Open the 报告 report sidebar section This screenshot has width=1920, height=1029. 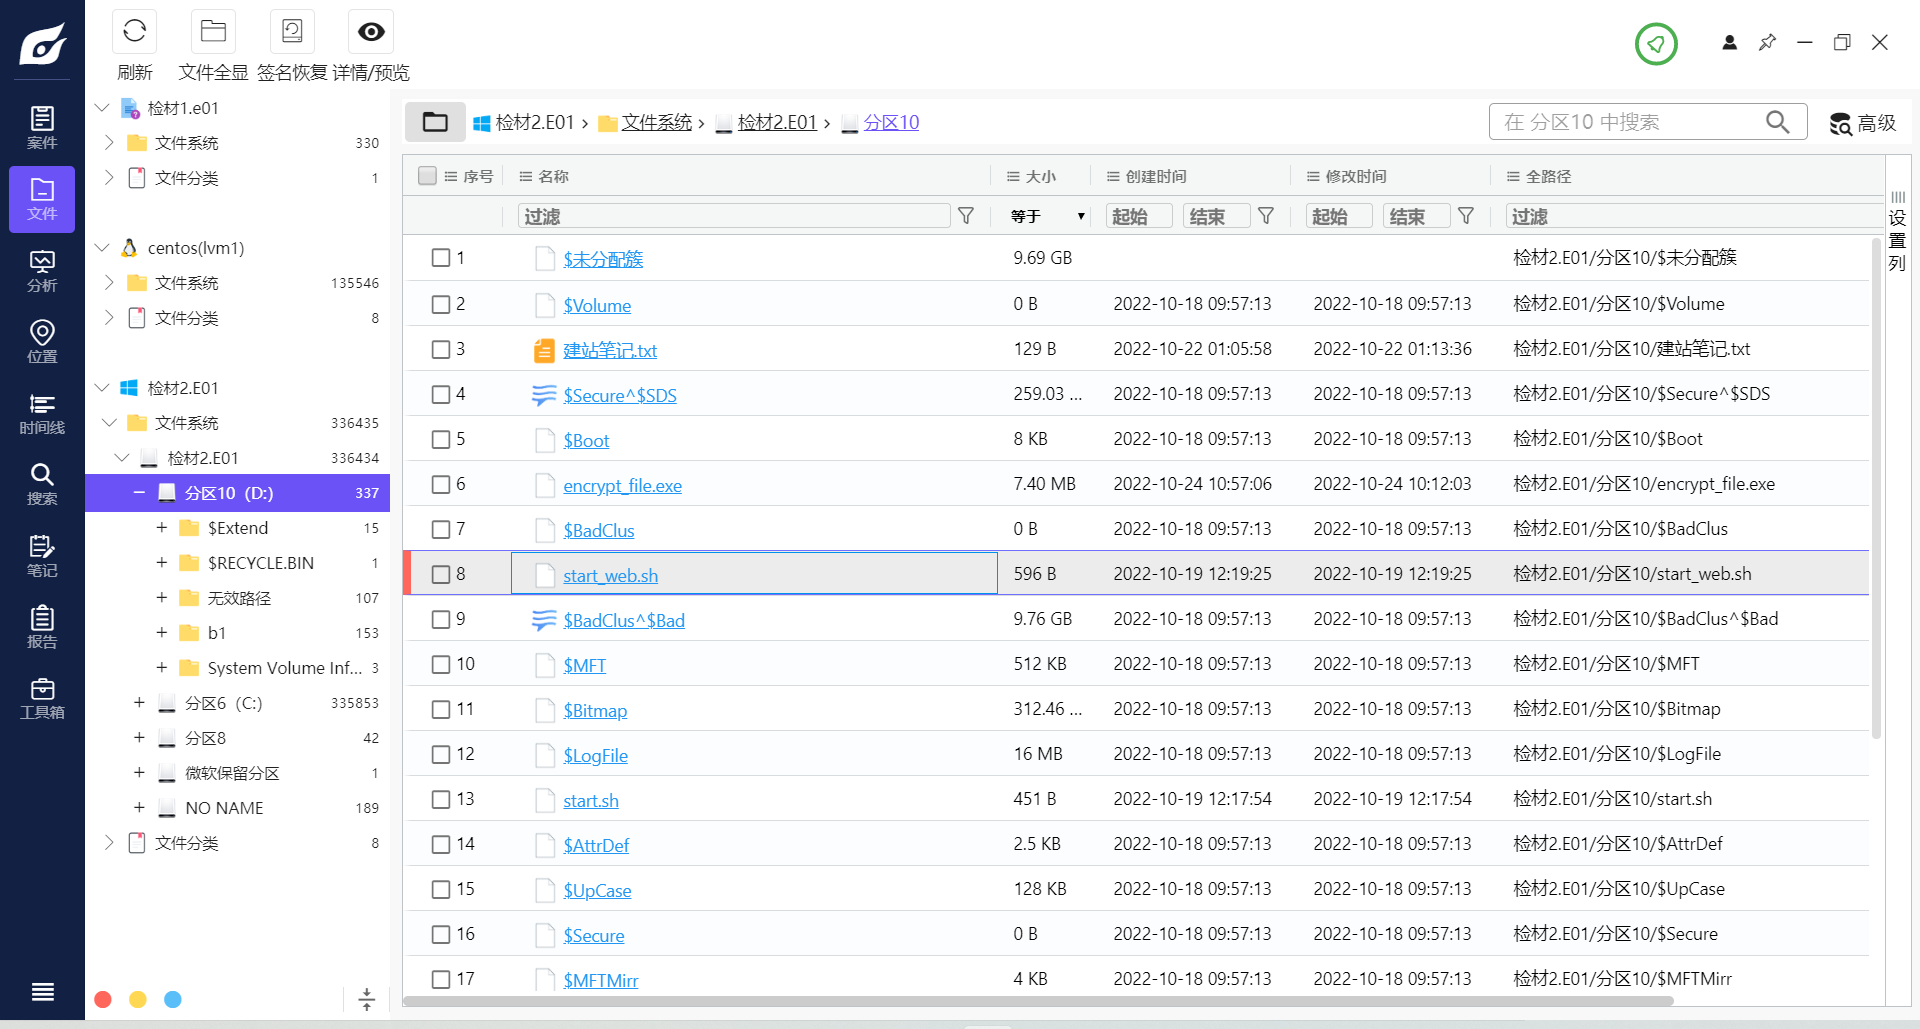tap(42, 628)
